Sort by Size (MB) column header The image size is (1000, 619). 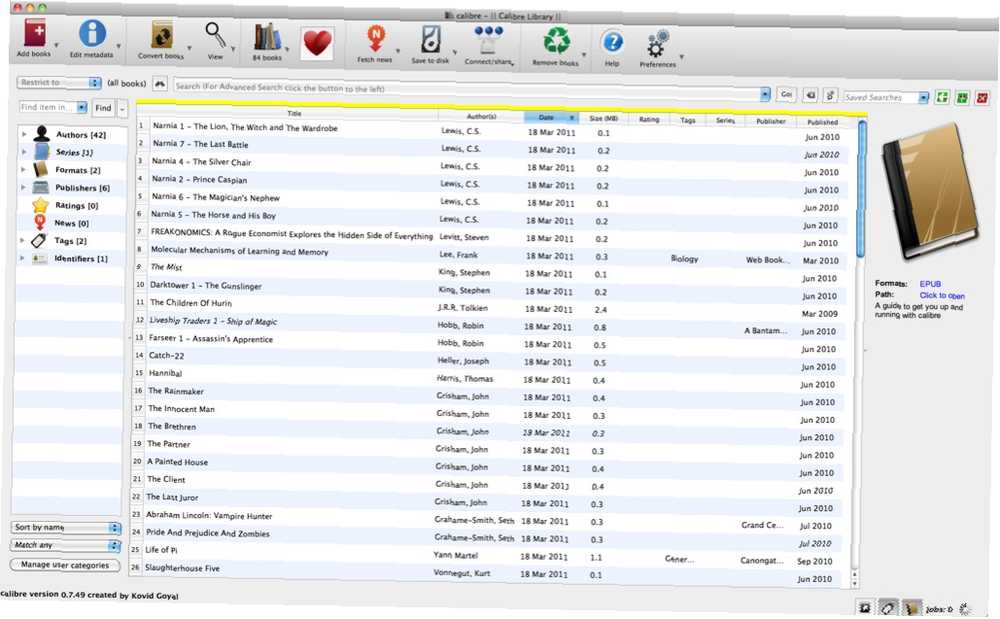click(x=603, y=119)
